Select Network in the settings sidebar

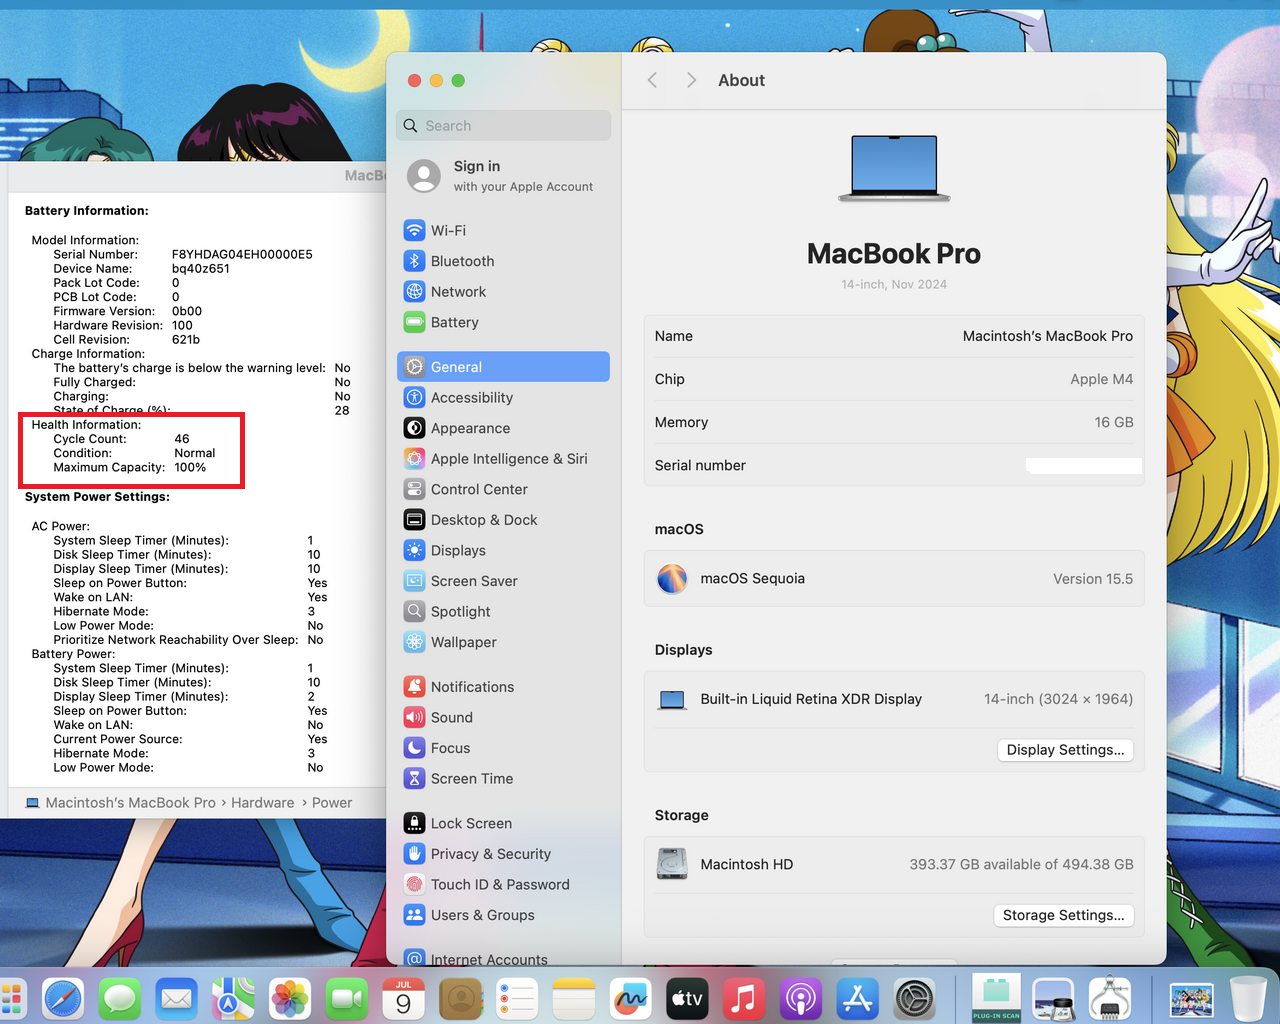click(x=503, y=292)
